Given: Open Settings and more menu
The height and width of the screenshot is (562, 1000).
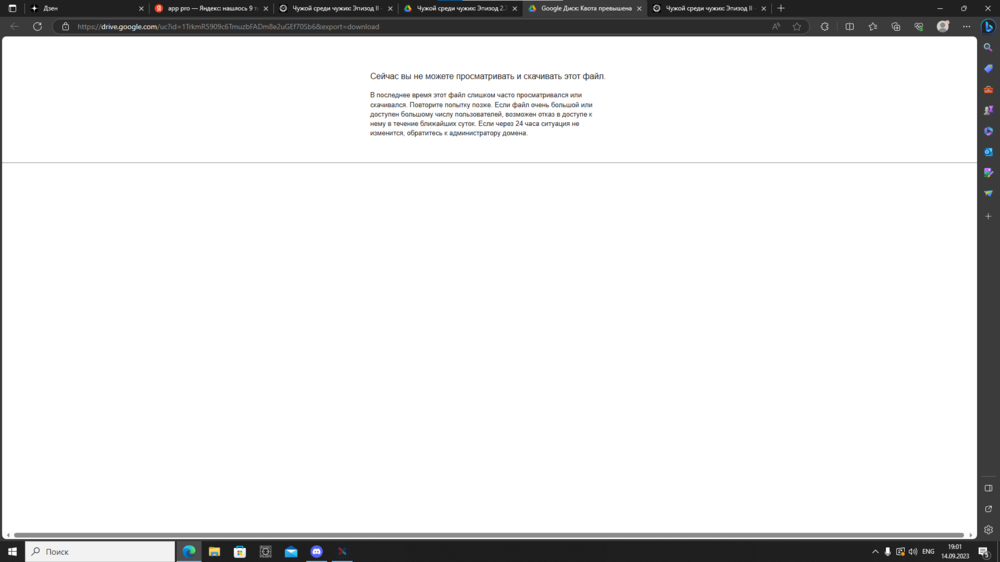Looking at the screenshot, I should point(966,27).
